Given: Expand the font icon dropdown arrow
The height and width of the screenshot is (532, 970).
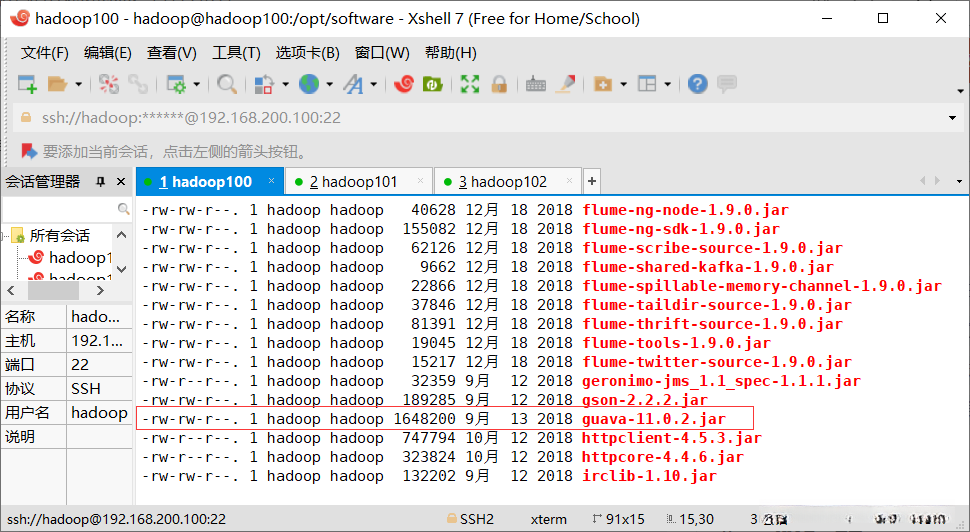Looking at the screenshot, I should (374, 84).
